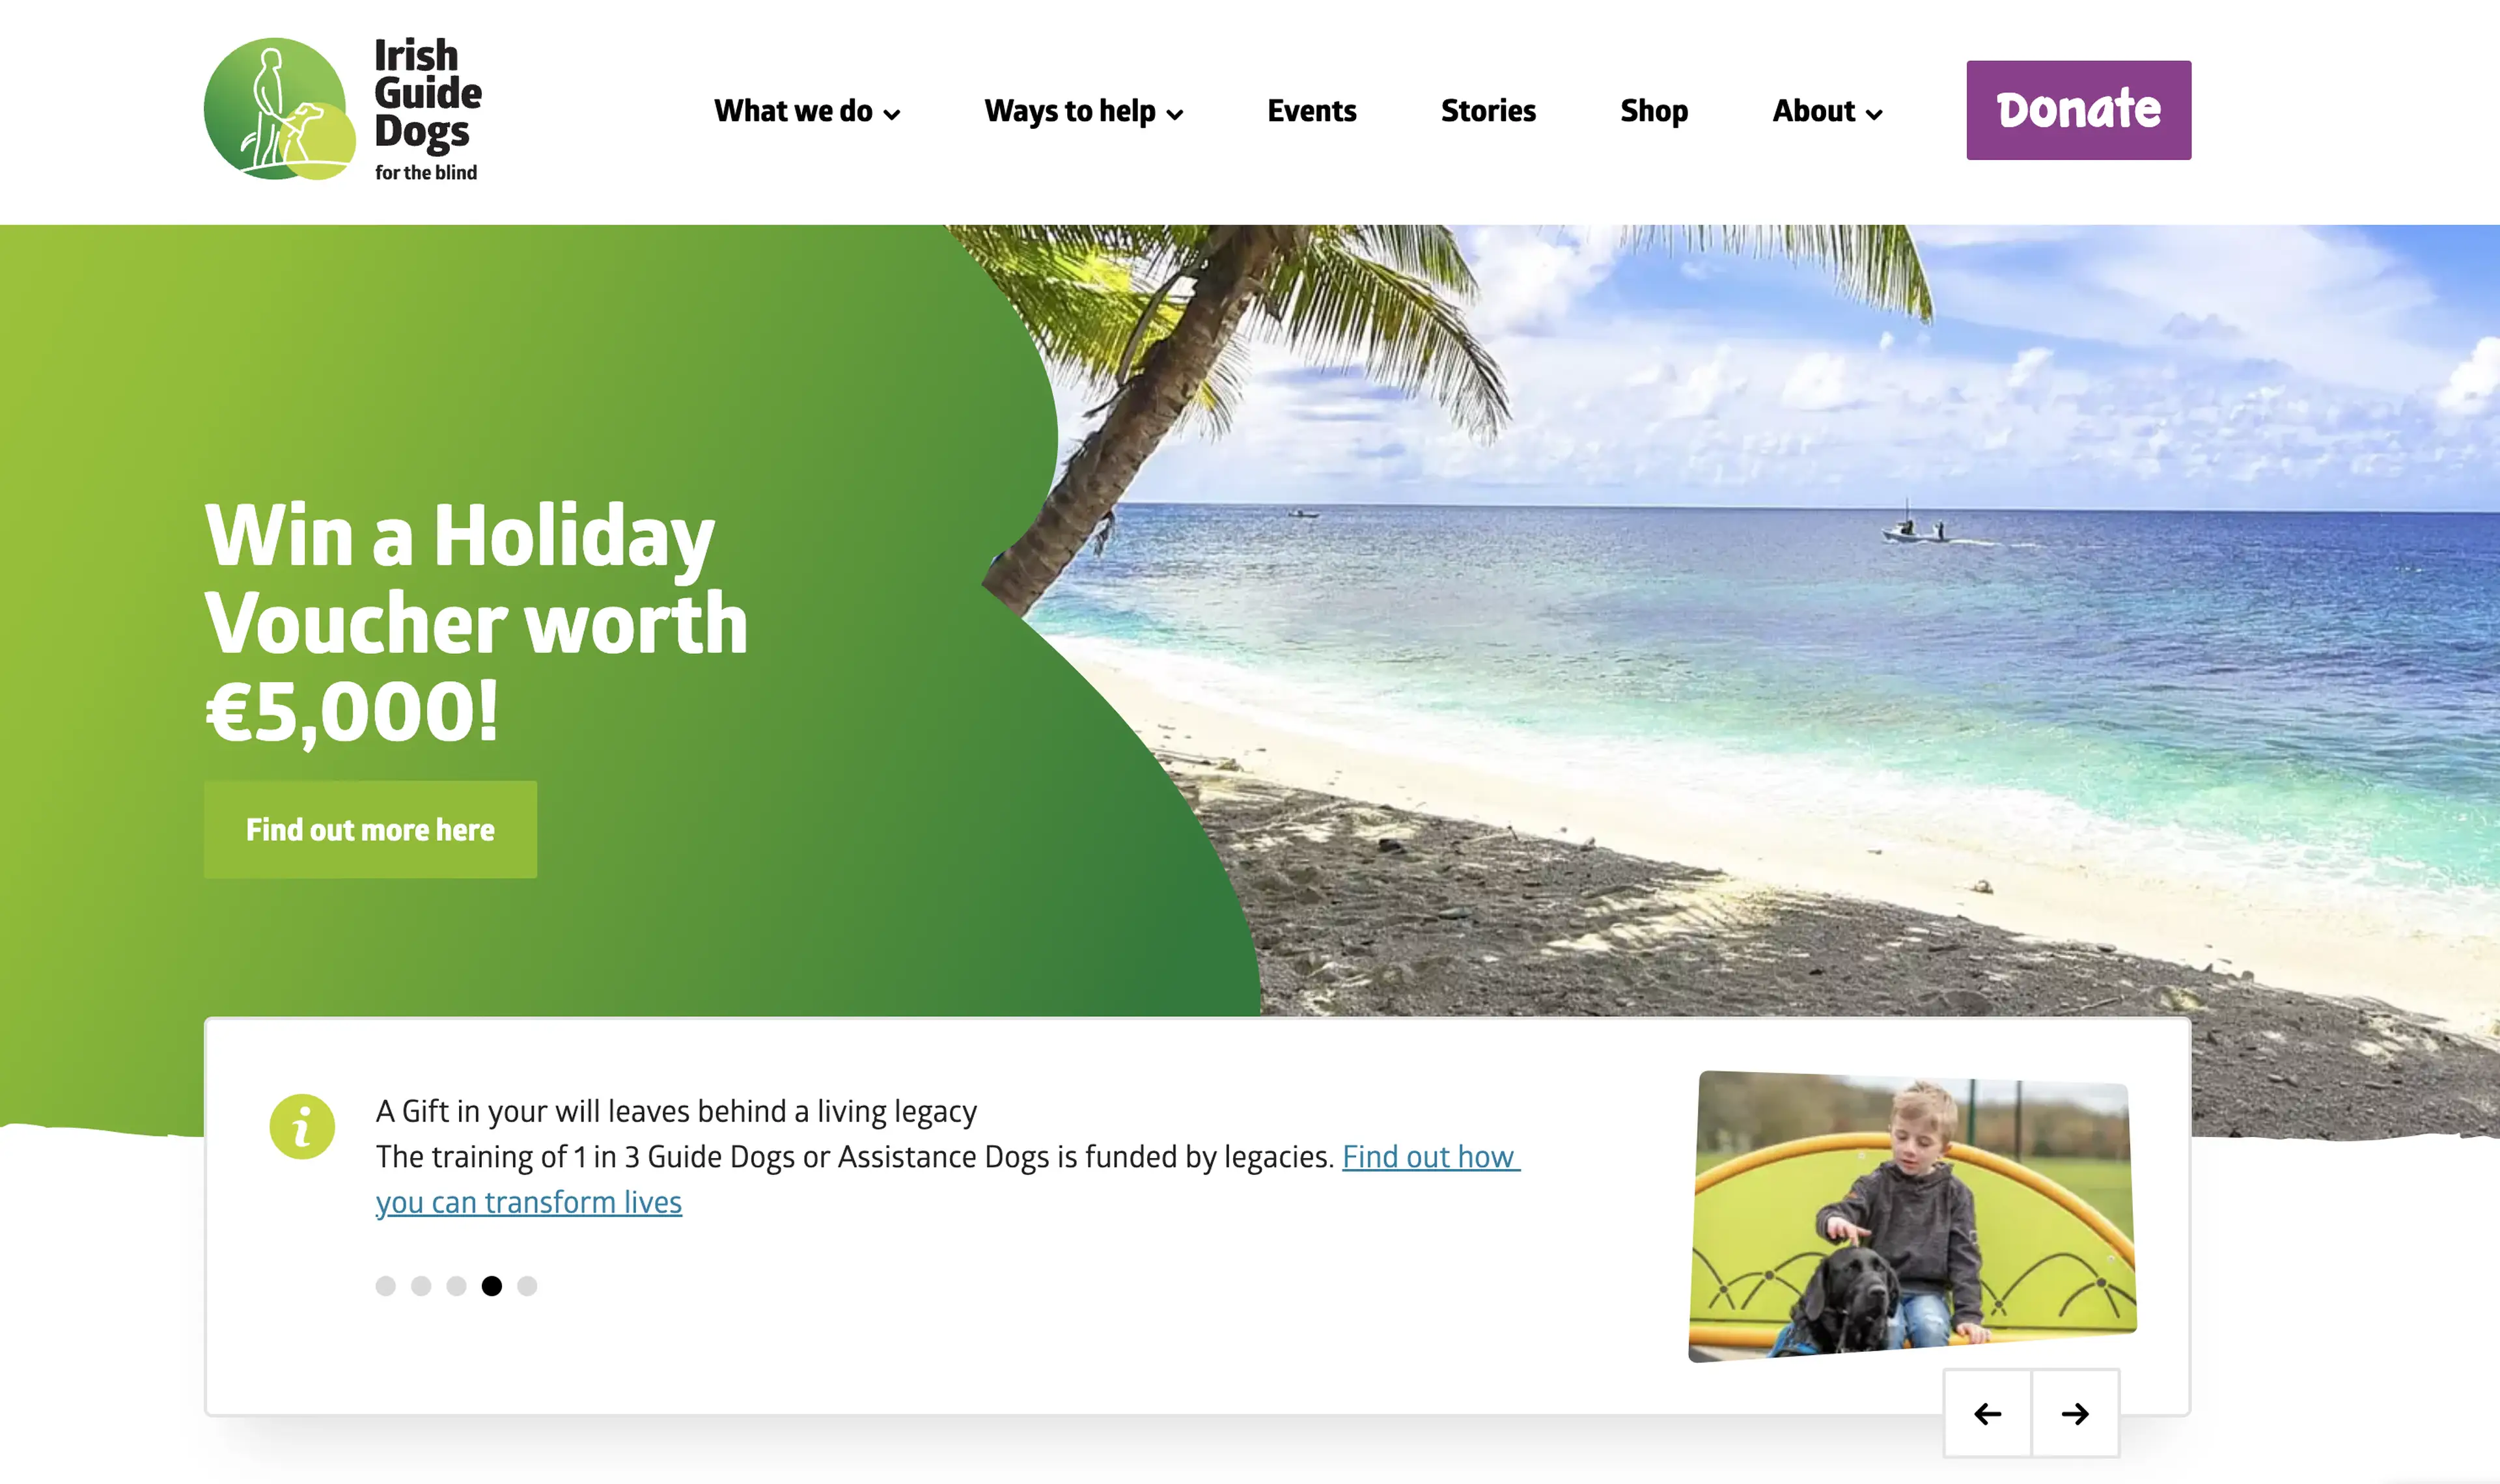This screenshot has width=2500, height=1484.
Task: Open the Shop link
Action: coord(1654,111)
